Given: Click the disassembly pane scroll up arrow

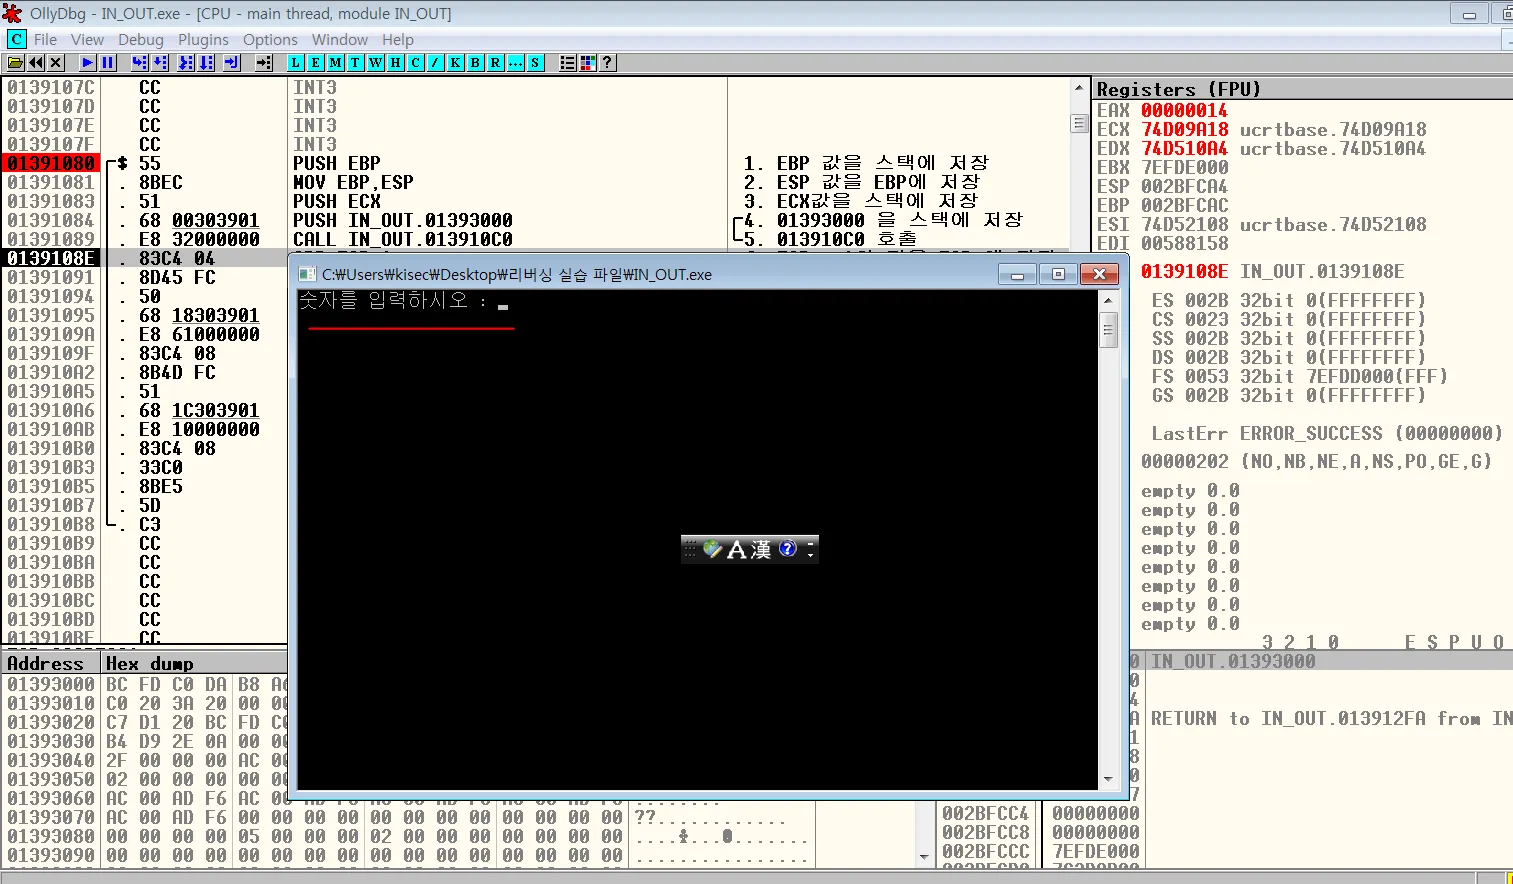Looking at the screenshot, I should tap(1078, 88).
